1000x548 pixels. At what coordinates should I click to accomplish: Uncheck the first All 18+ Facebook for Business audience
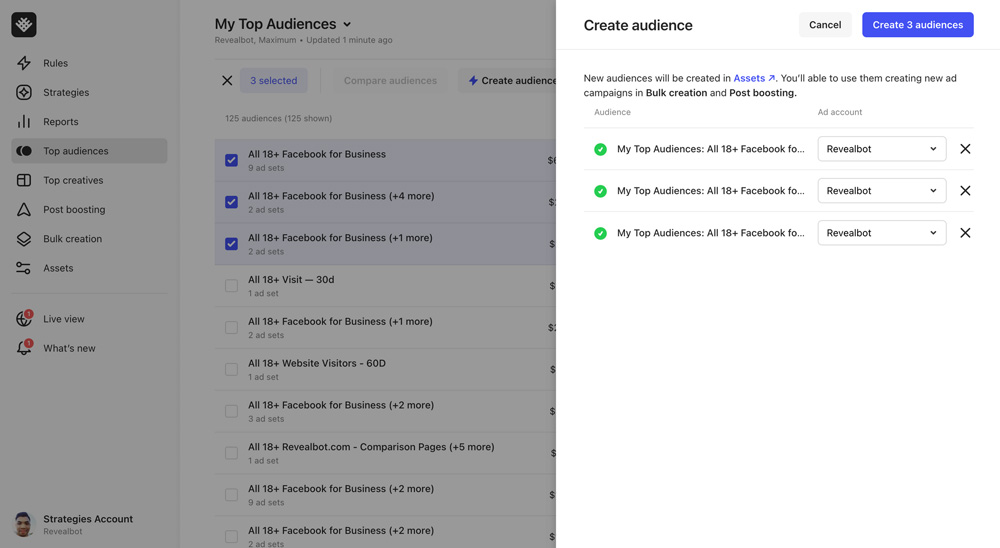(231, 160)
